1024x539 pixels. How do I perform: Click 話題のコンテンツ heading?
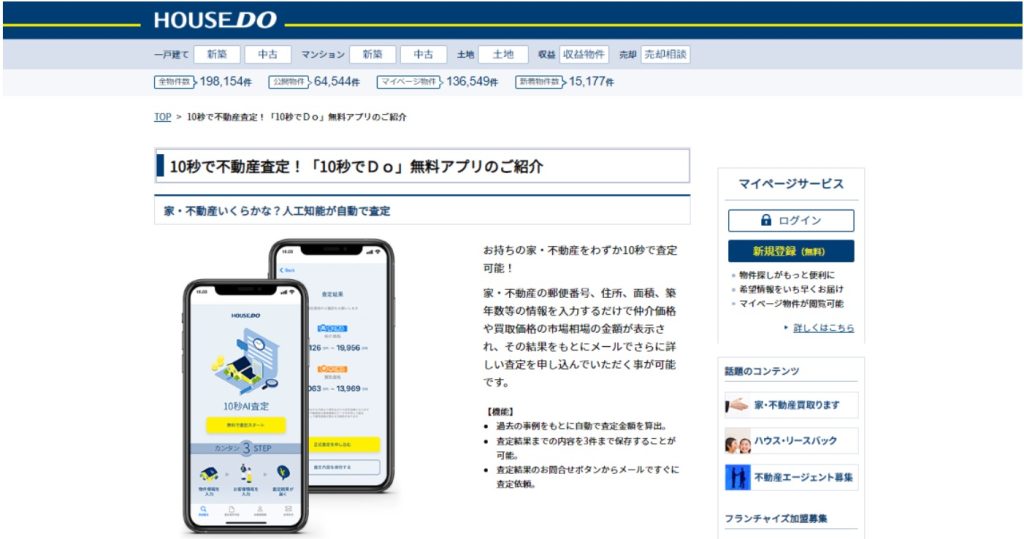(x=761, y=371)
